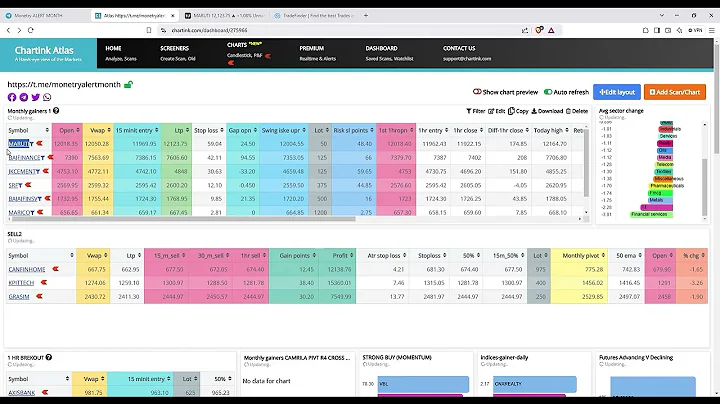Screen dimensions: 720x404
Task: Open the CONTACT US navigation menu
Action: [x=459, y=48]
